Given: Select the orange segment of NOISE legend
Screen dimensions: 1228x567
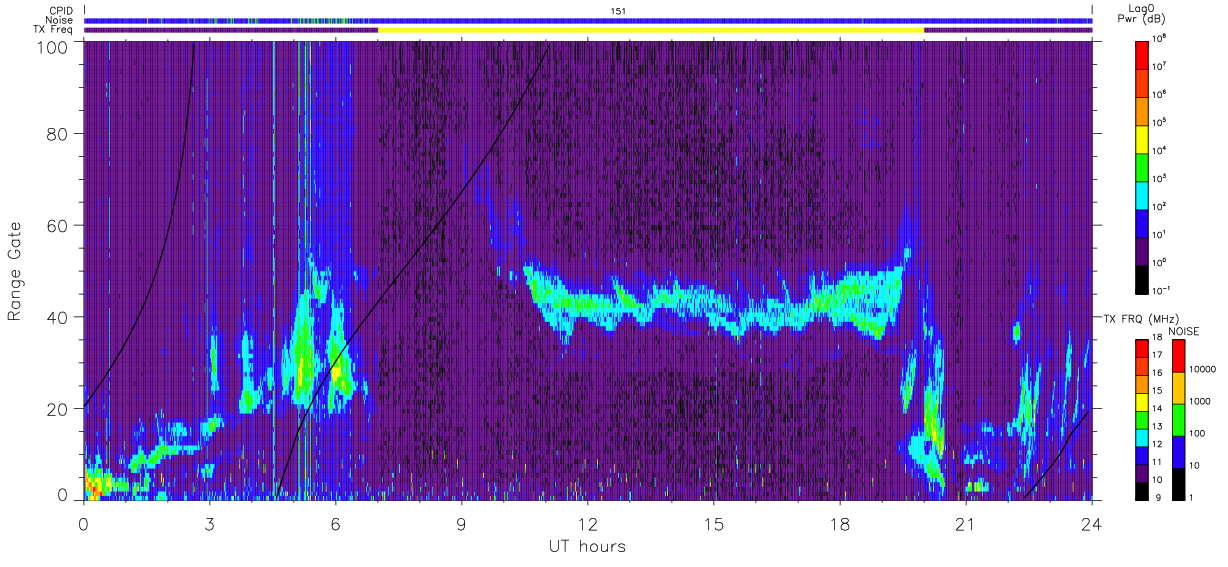Looking at the screenshot, I should (x=1177, y=387).
